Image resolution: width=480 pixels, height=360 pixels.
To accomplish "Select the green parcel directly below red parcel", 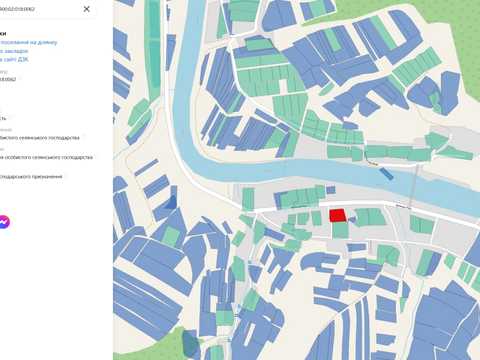I will [340, 230].
